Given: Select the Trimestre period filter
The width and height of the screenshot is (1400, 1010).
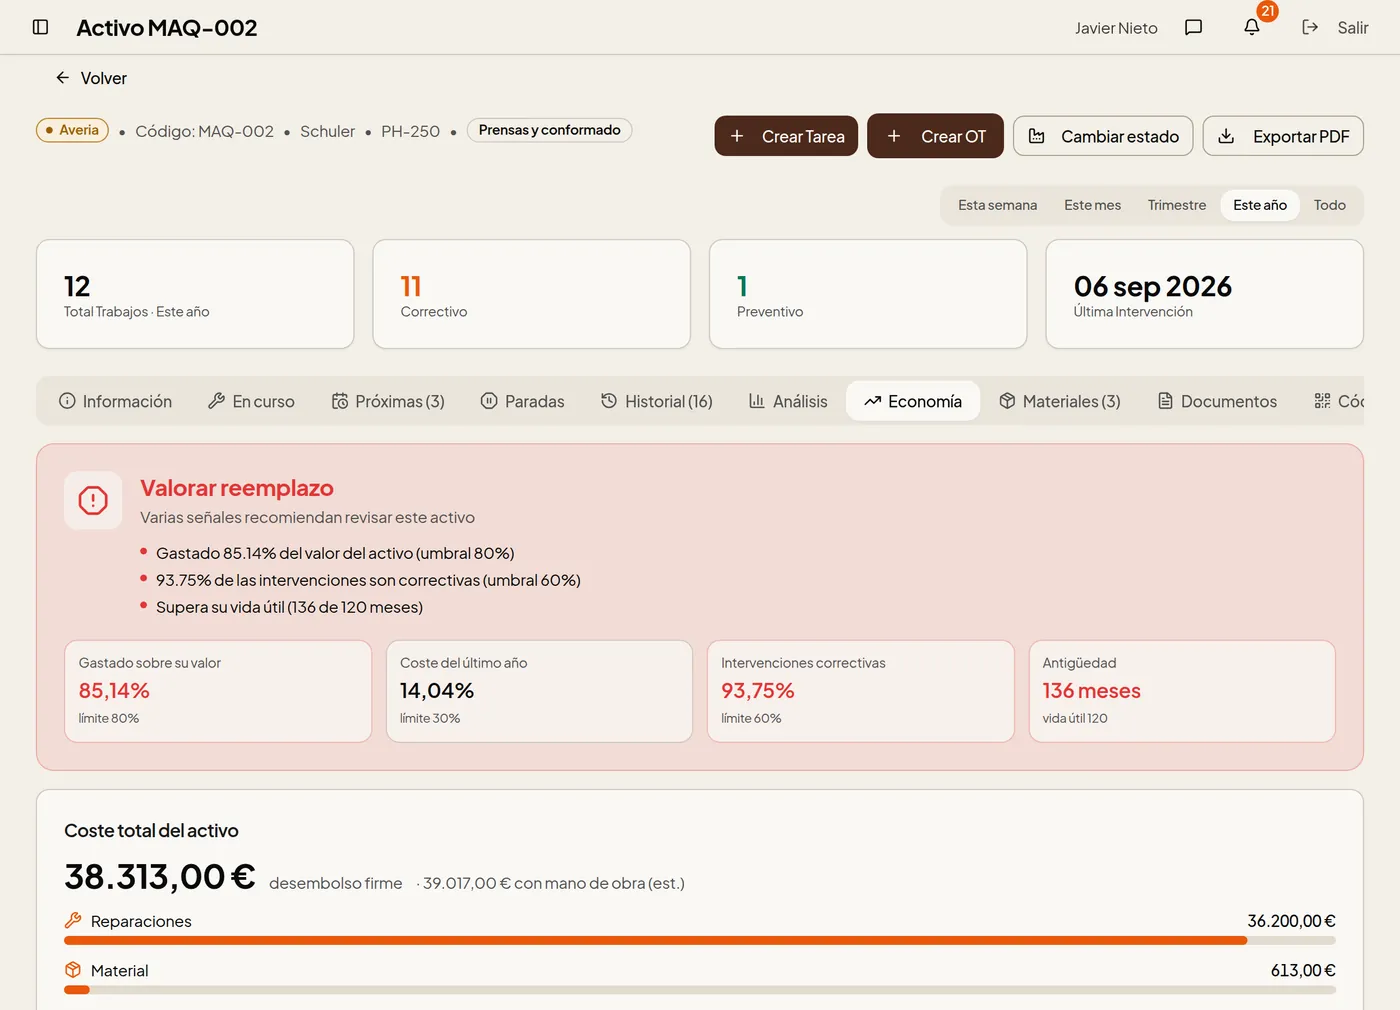Looking at the screenshot, I should point(1177,205).
